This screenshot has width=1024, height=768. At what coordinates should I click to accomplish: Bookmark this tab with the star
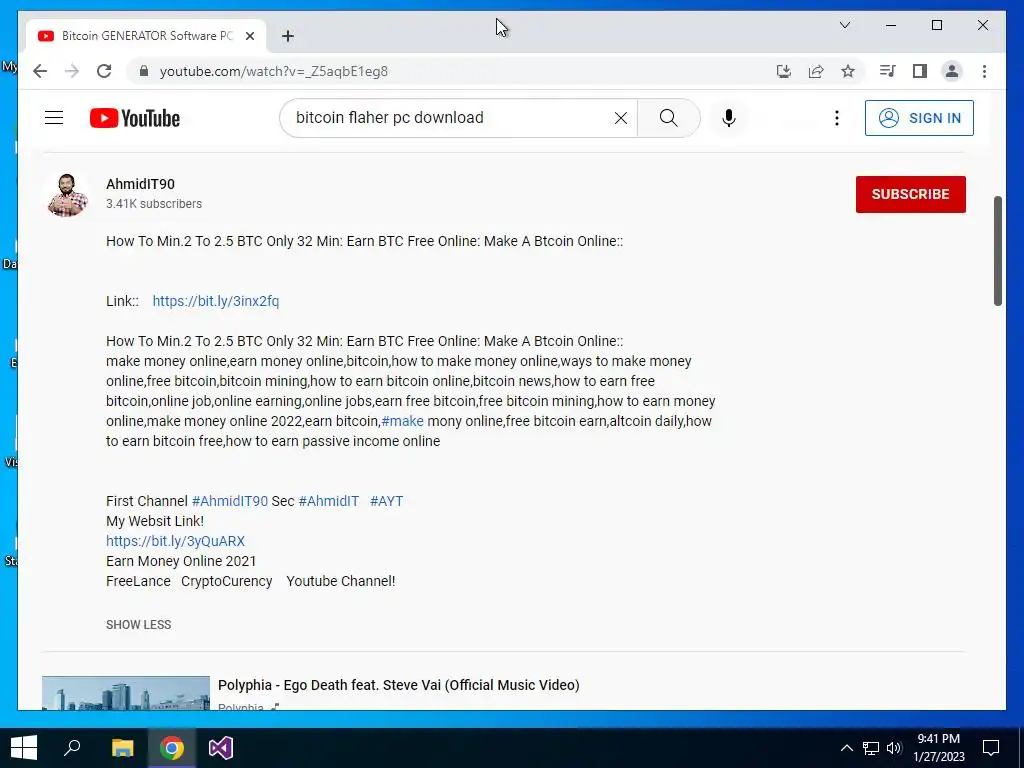tap(848, 71)
